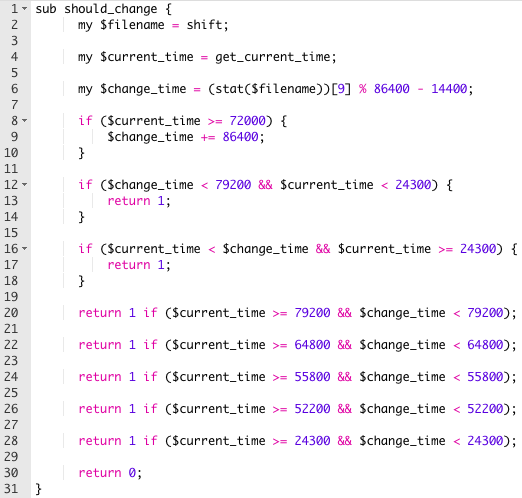522x498 pixels.
Task: Click the text 'should_change' on line 1
Action: (111, 9)
